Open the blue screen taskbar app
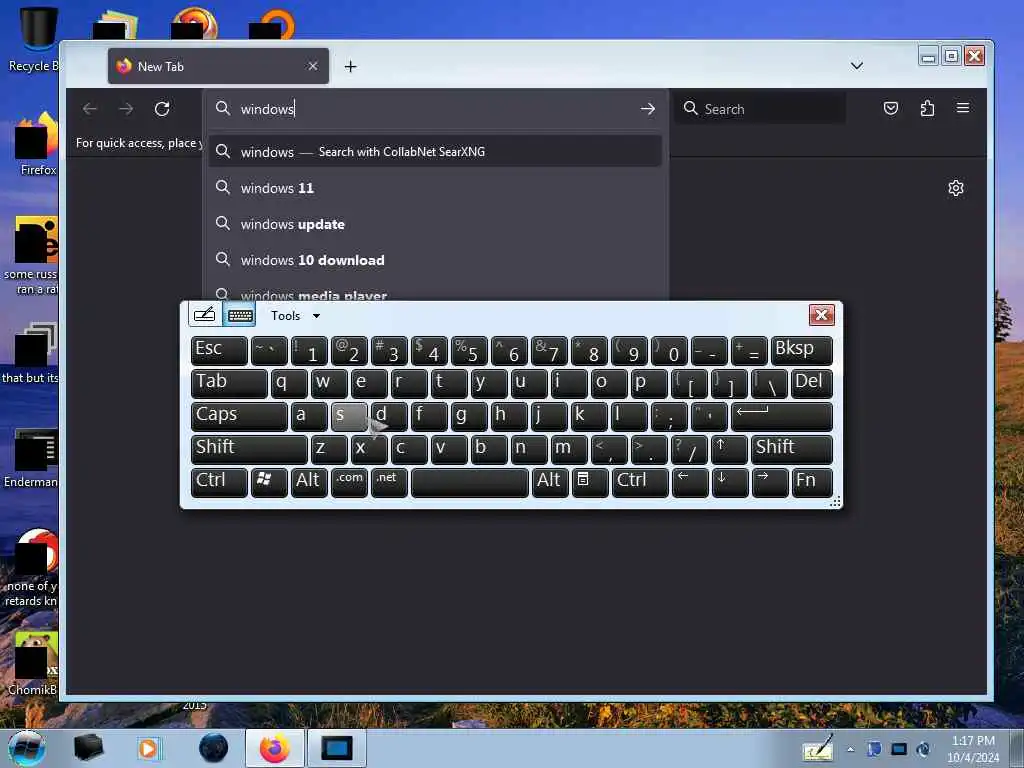1024x768 pixels. tap(337, 748)
